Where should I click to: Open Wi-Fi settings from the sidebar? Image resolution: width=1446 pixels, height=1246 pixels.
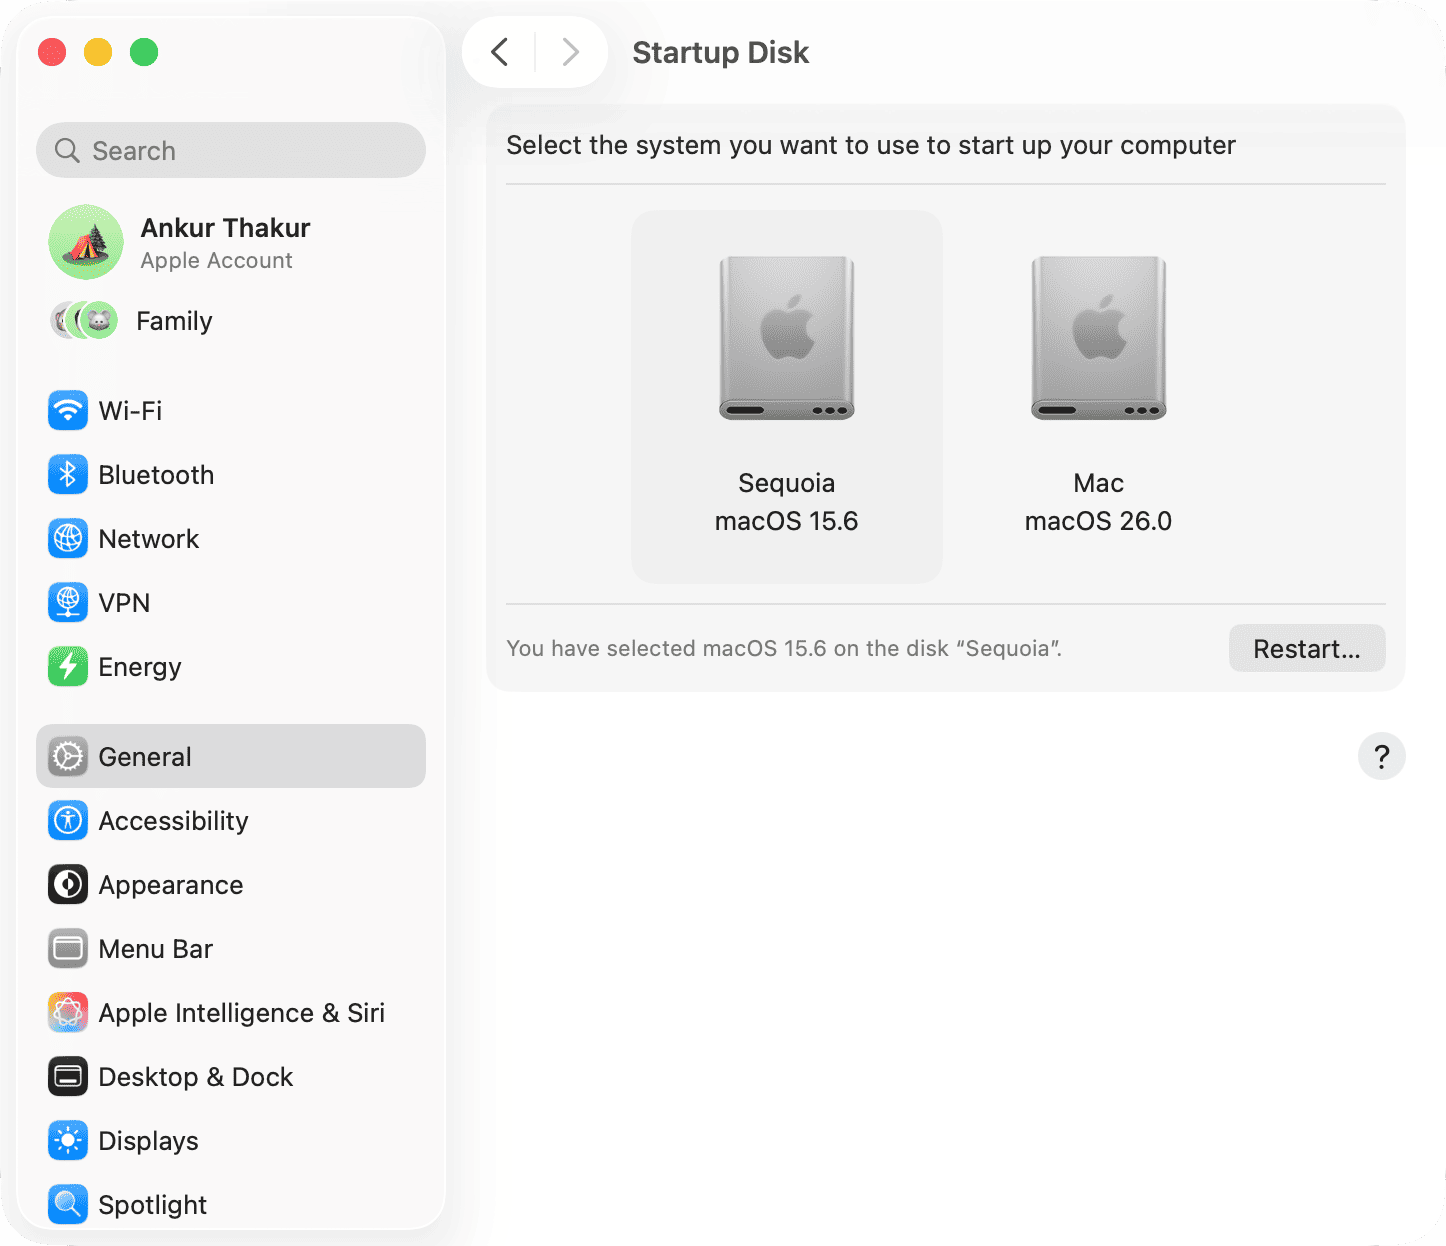[x=130, y=410]
